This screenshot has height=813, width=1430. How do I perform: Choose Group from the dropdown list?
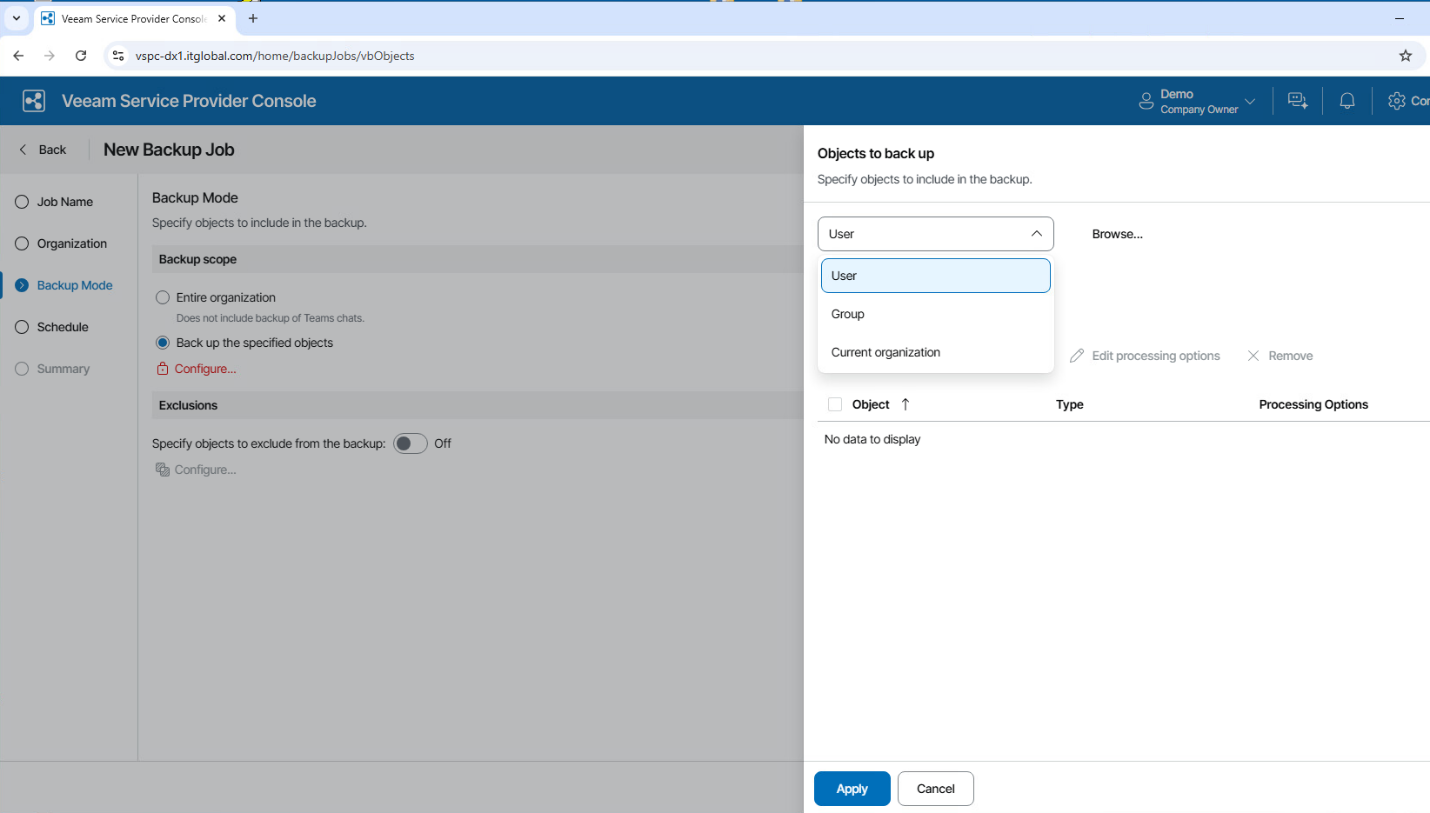(x=936, y=314)
